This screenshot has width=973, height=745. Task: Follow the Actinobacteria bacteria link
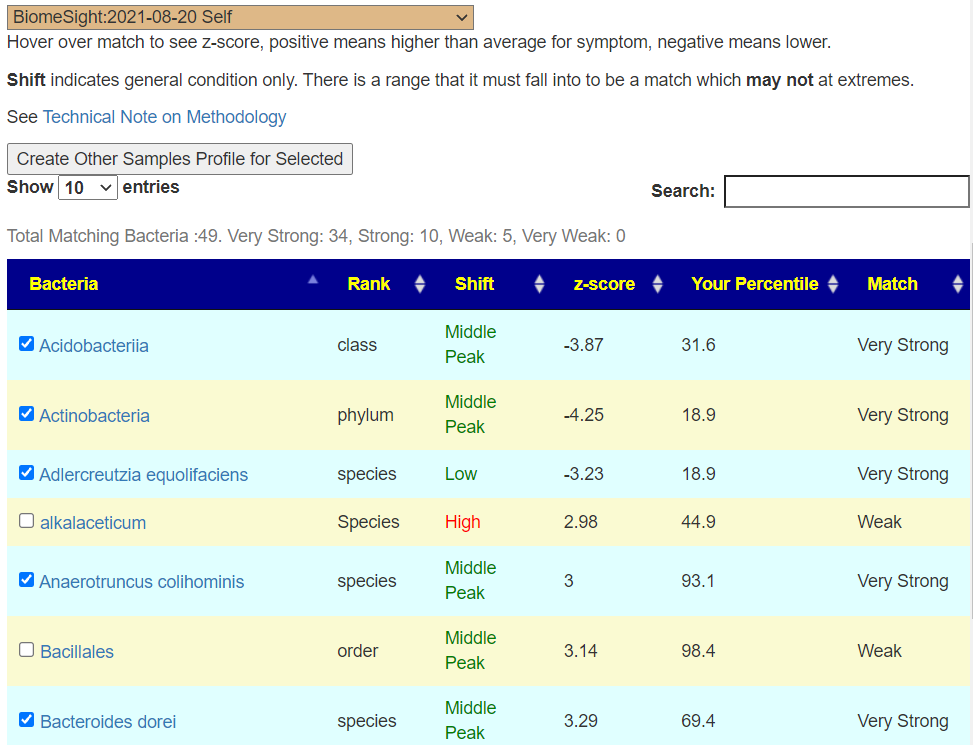tap(94, 416)
